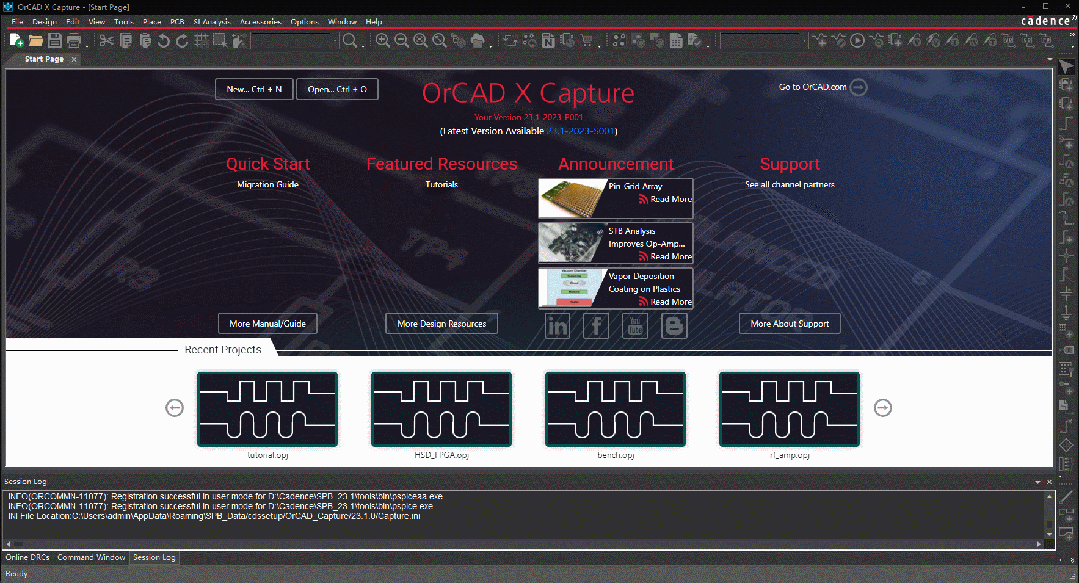Open the PCB menu
Image resolution: width=1079 pixels, height=583 pixels.
click(x=177, y=21)
